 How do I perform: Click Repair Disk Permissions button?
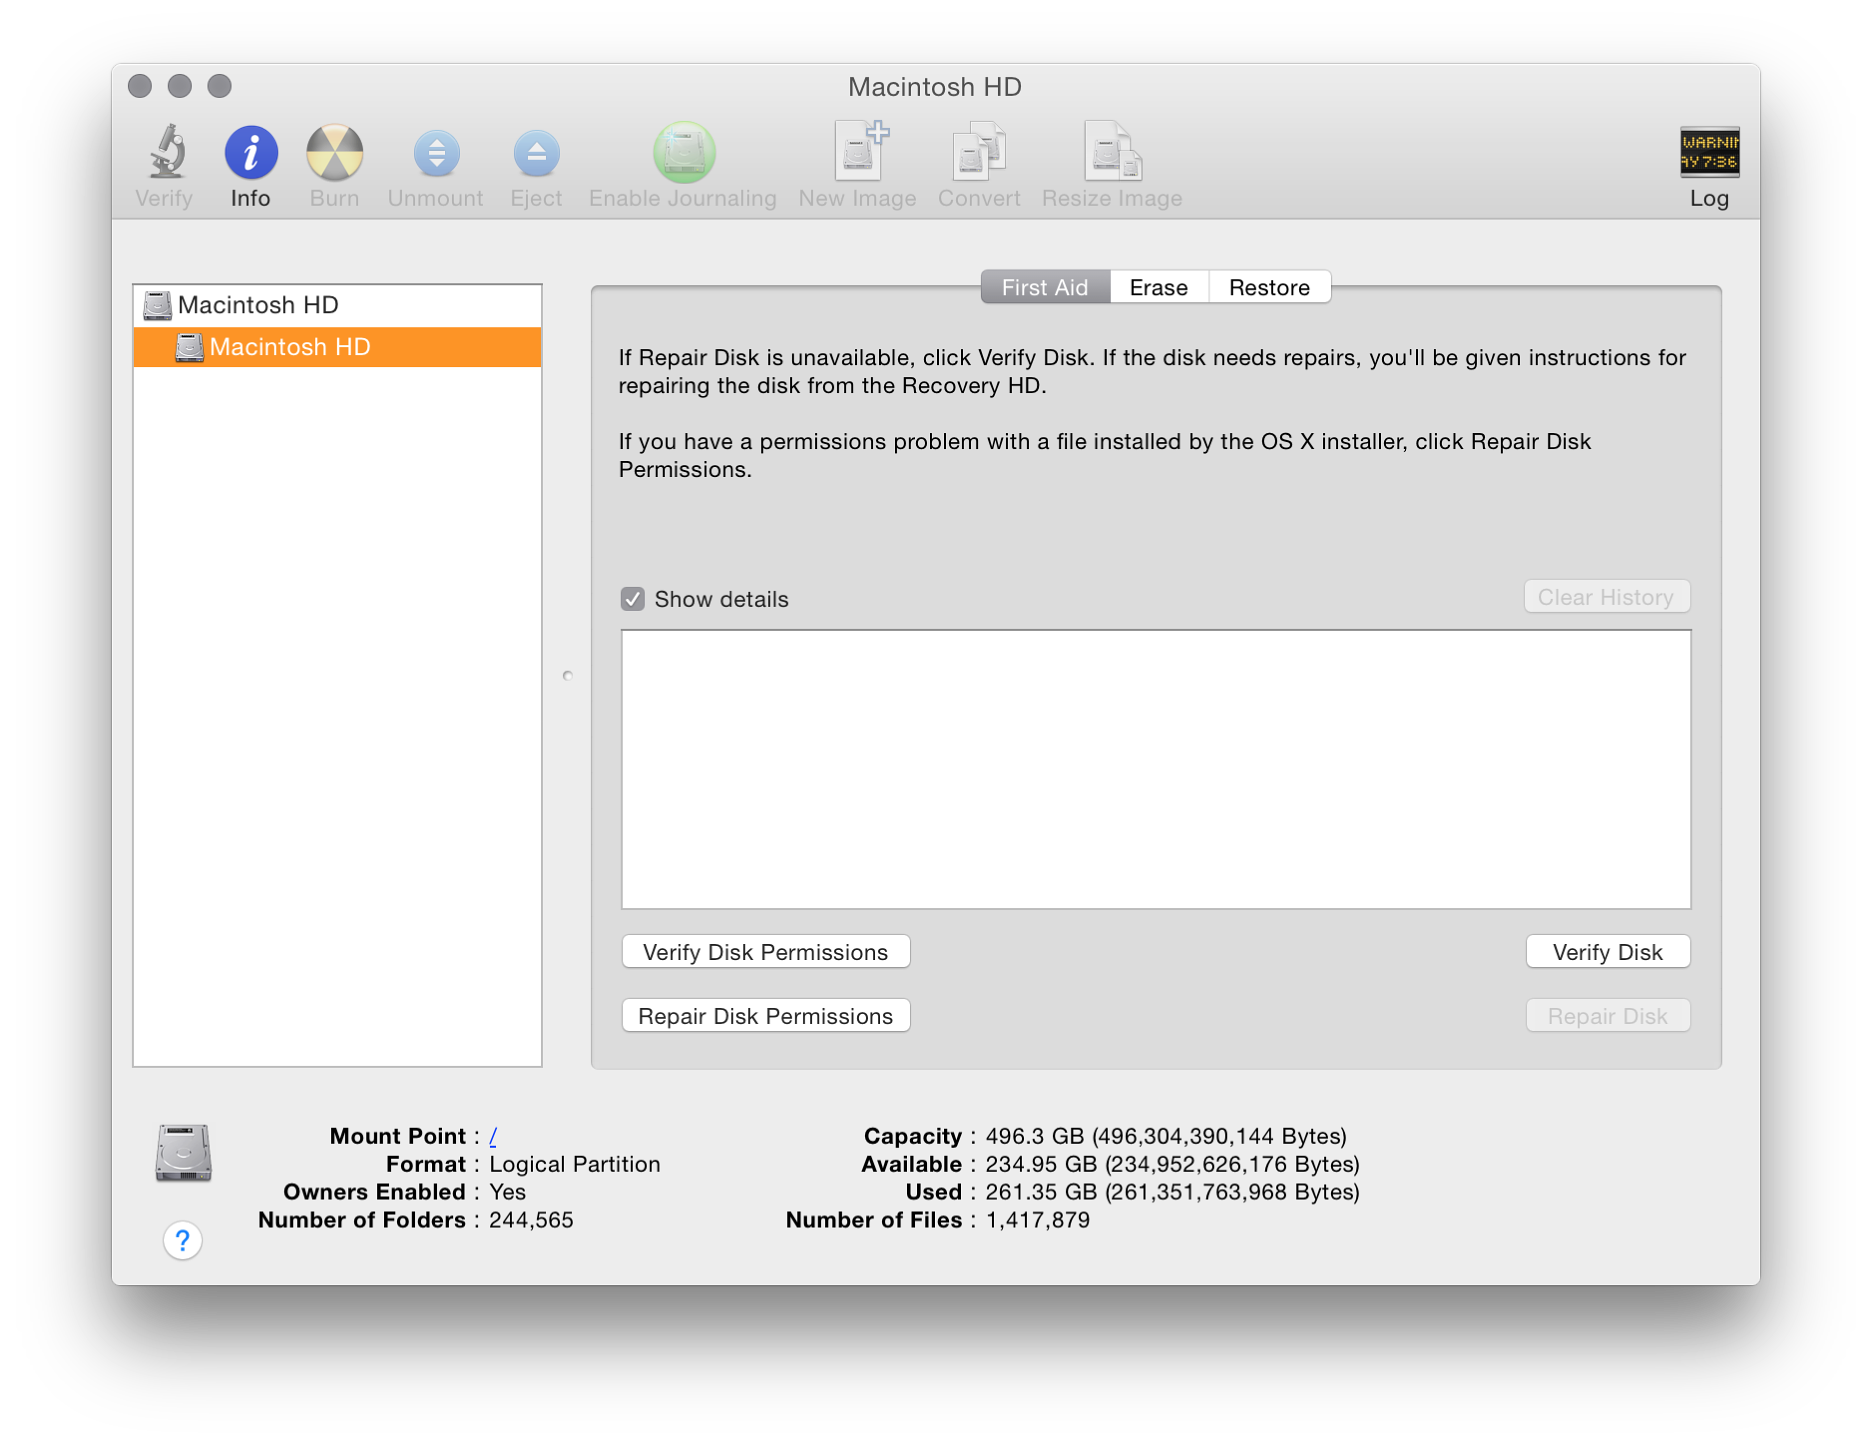[765, 1016]
